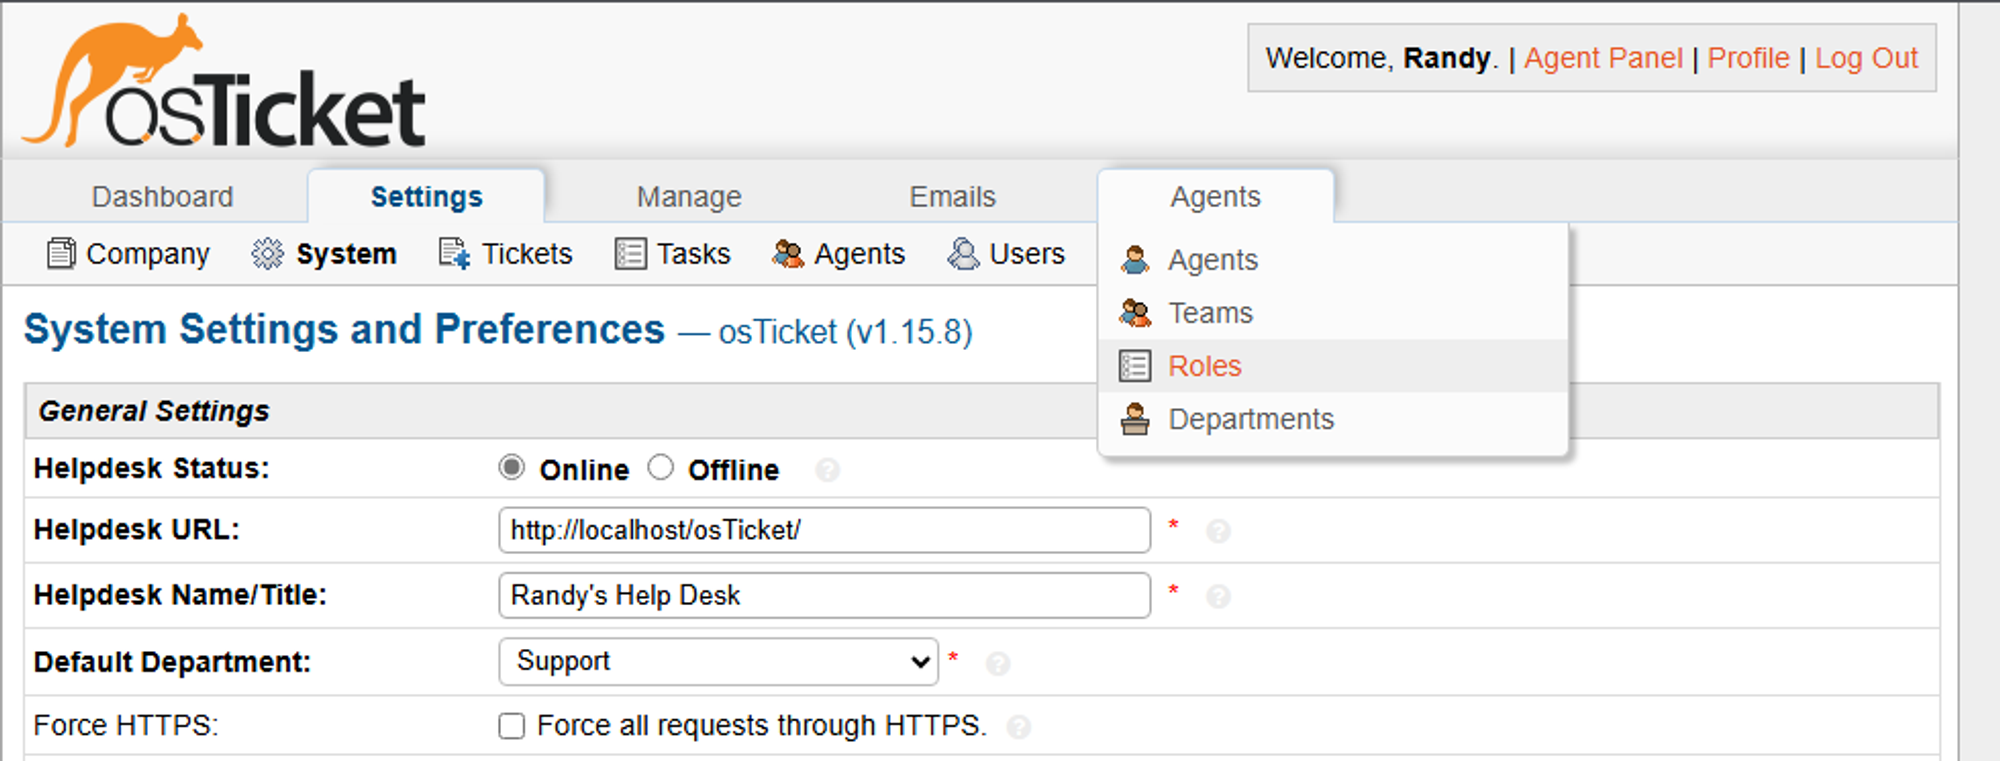Enable Force all requests through HTTPS
Screen dimensions: 2000x761
coord(512,726)
